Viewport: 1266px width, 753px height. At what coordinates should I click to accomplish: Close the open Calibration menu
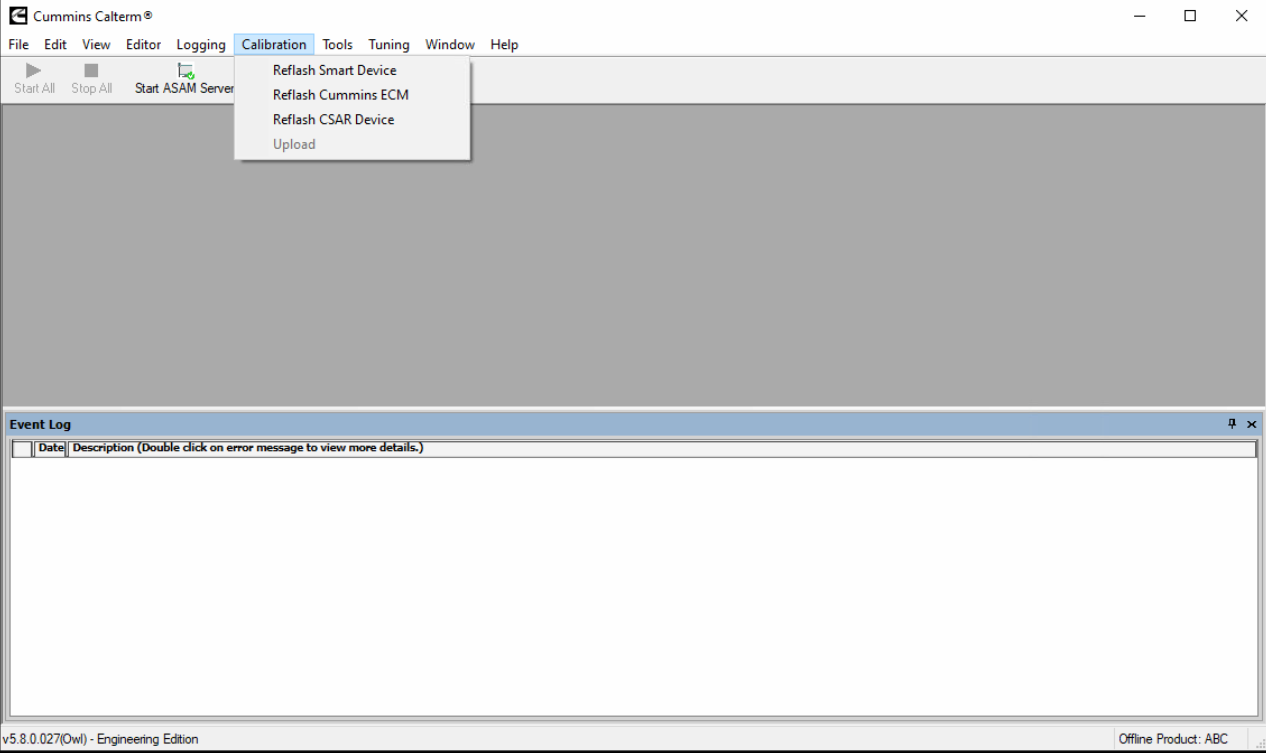point(274,45)
